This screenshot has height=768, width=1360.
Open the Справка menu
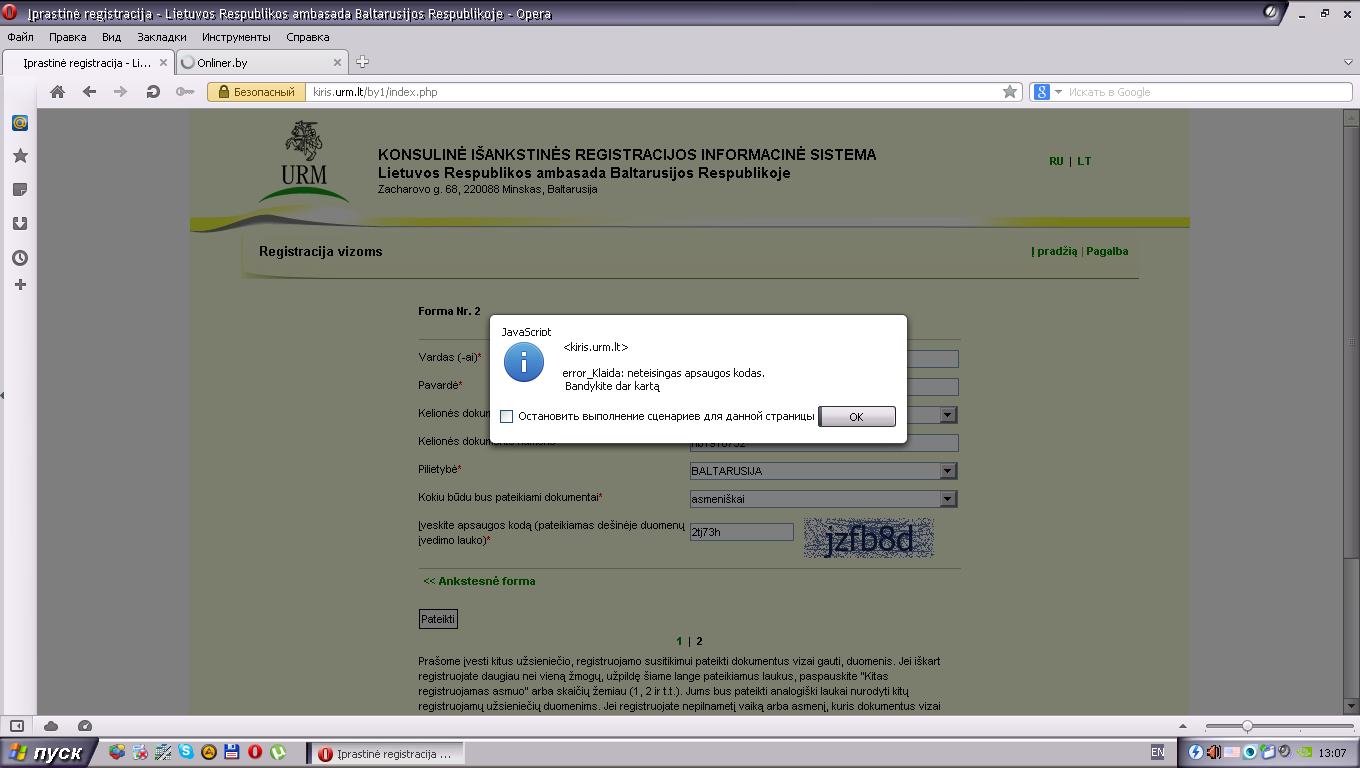point(308,37)
